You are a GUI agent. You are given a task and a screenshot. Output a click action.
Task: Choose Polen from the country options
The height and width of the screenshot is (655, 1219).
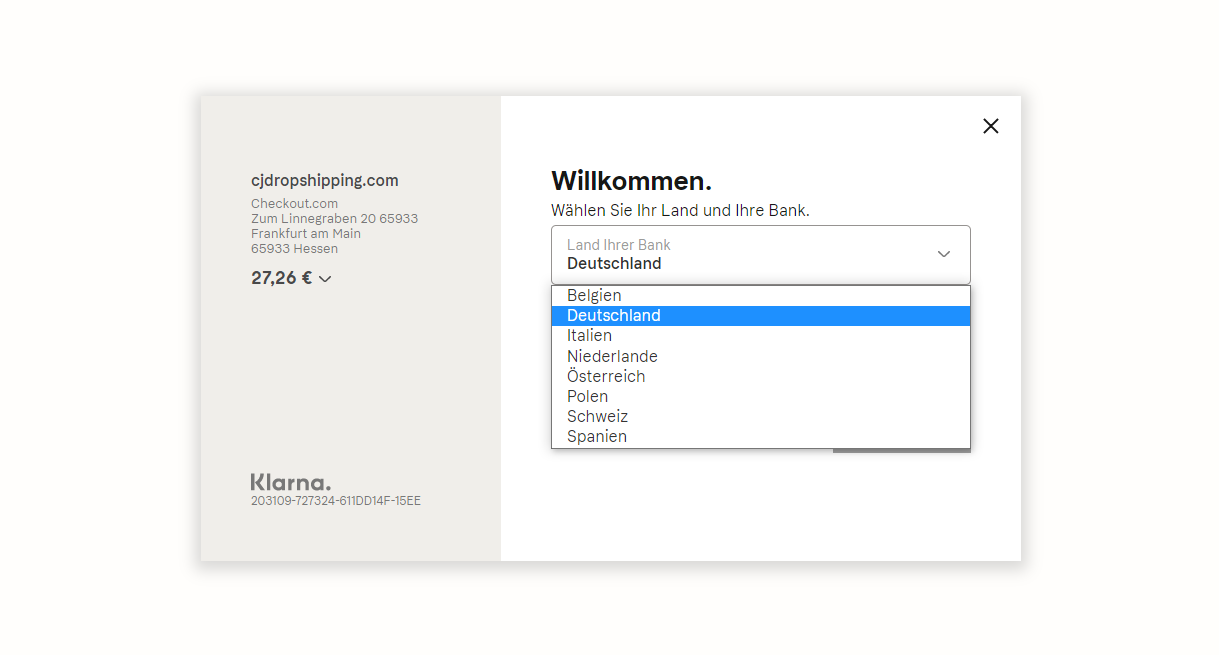(587, 396)
